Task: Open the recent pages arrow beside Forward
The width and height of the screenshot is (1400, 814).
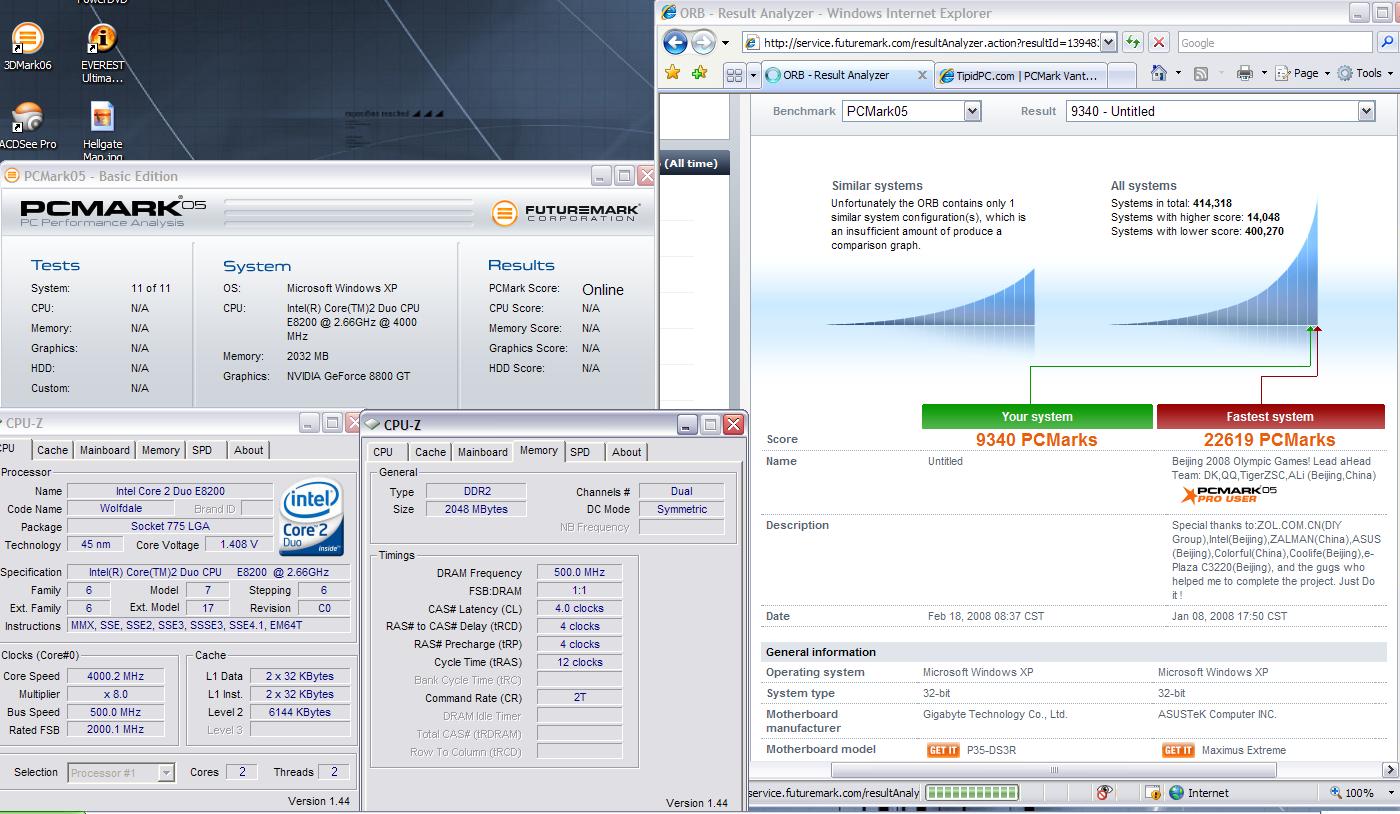Action: pyautogui.click(x=725, y=43)
